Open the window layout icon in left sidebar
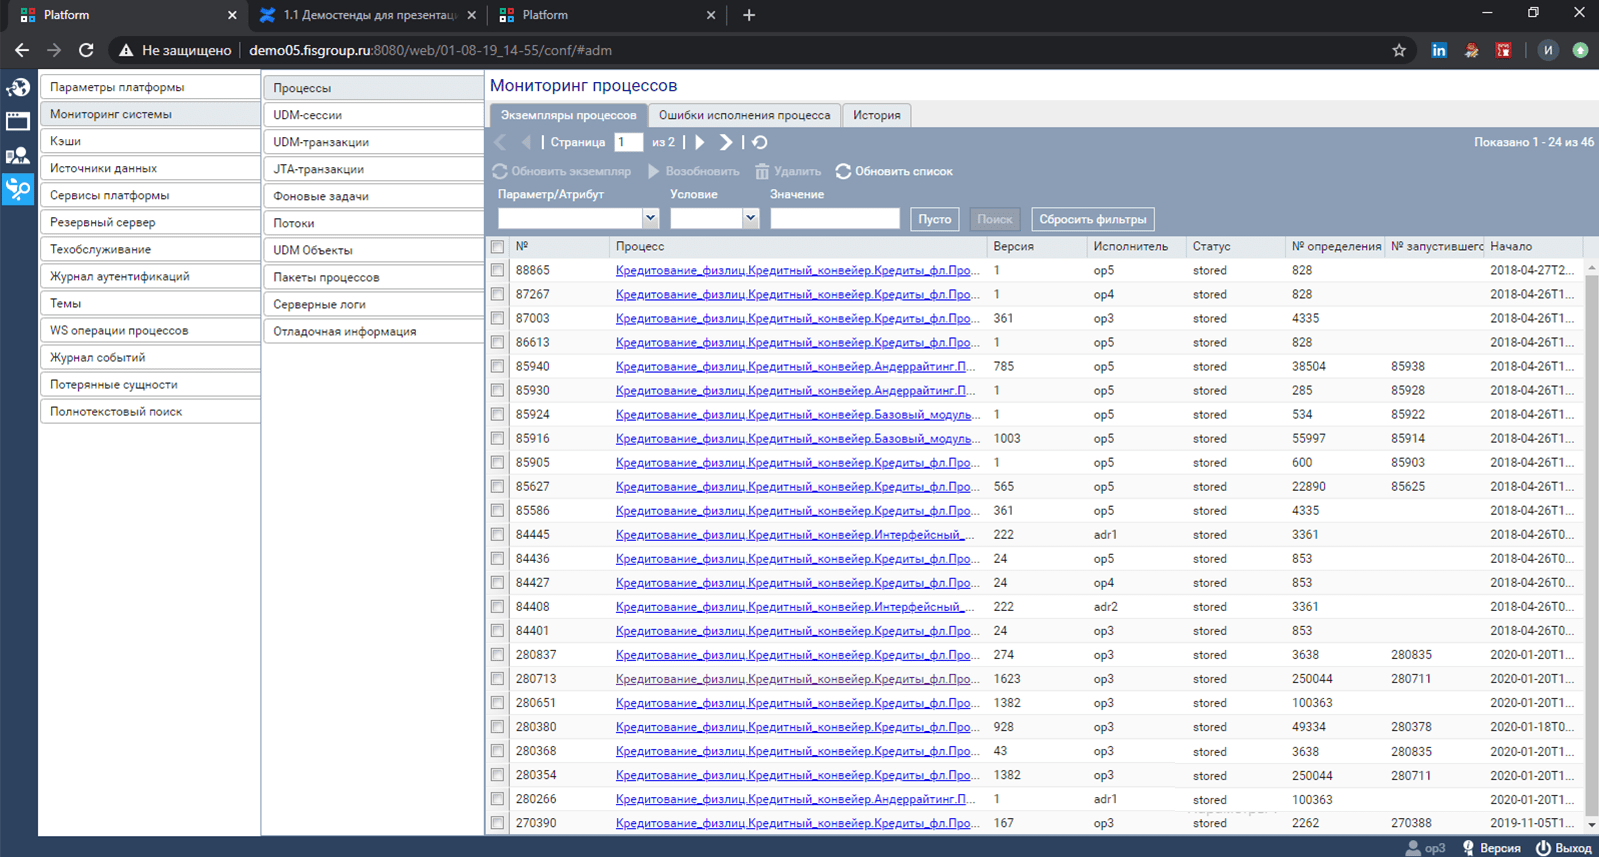This screenshot has height=857, width=1599. 18,122
